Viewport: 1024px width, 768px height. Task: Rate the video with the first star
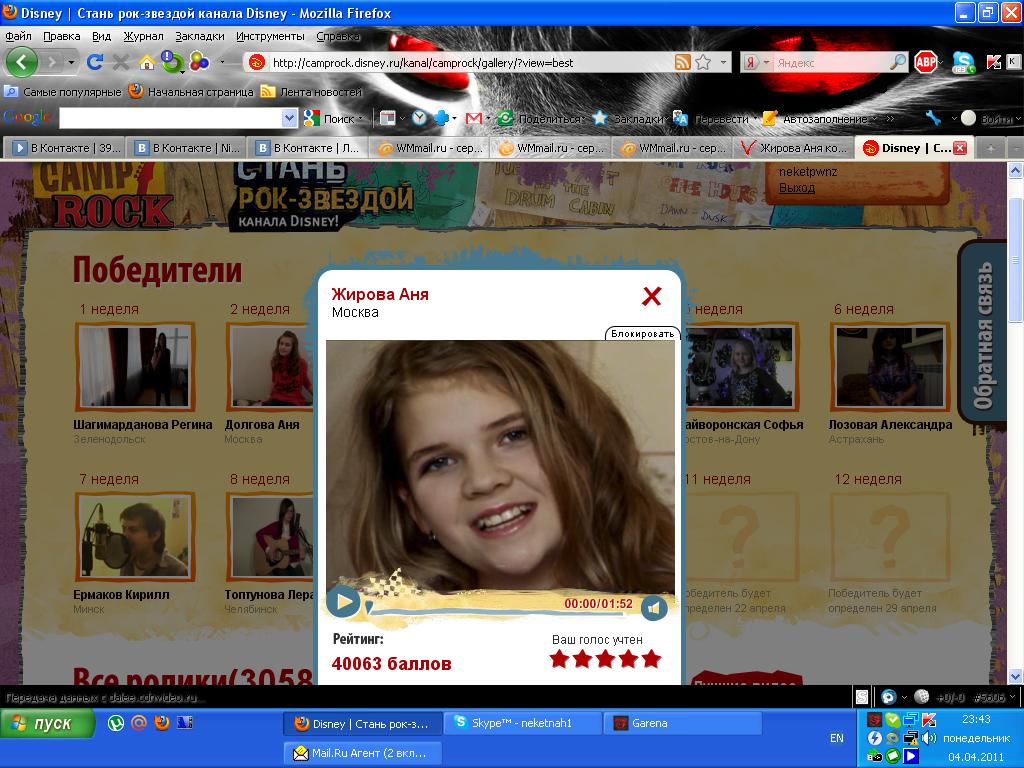pyautogui.click(x=559, y=658)
